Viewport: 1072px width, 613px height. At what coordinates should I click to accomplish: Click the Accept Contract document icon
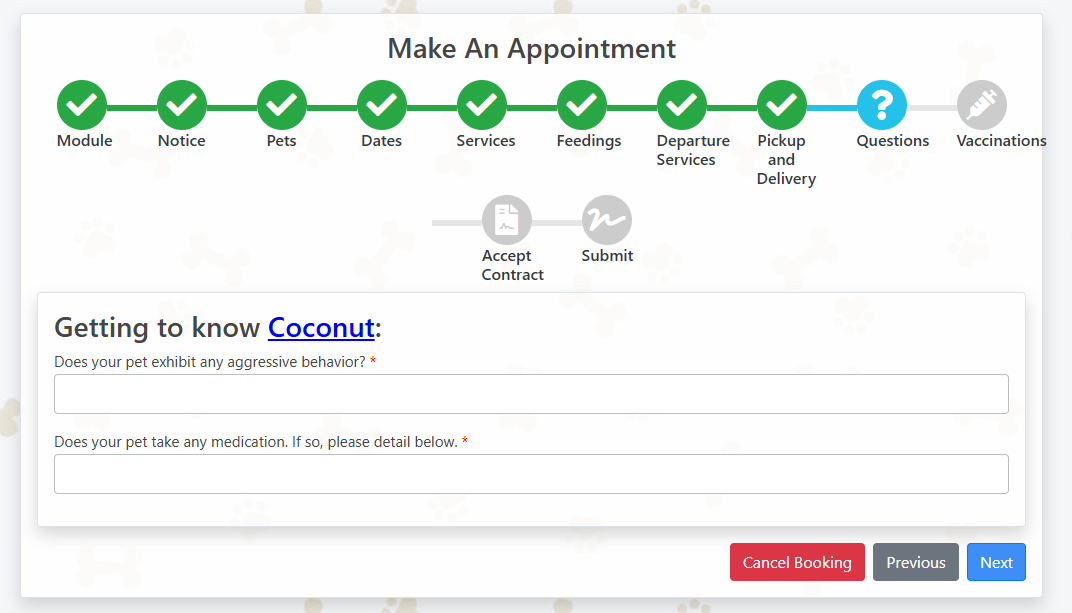507,220
